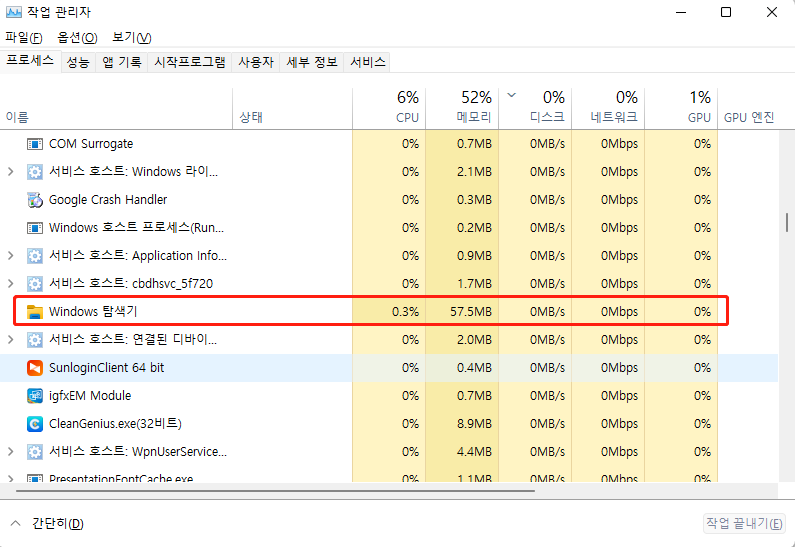This screenshot has width=795, height=547.
Task: Expand the 서비스 호스트: Application Info group
Action: coord(11,256)
